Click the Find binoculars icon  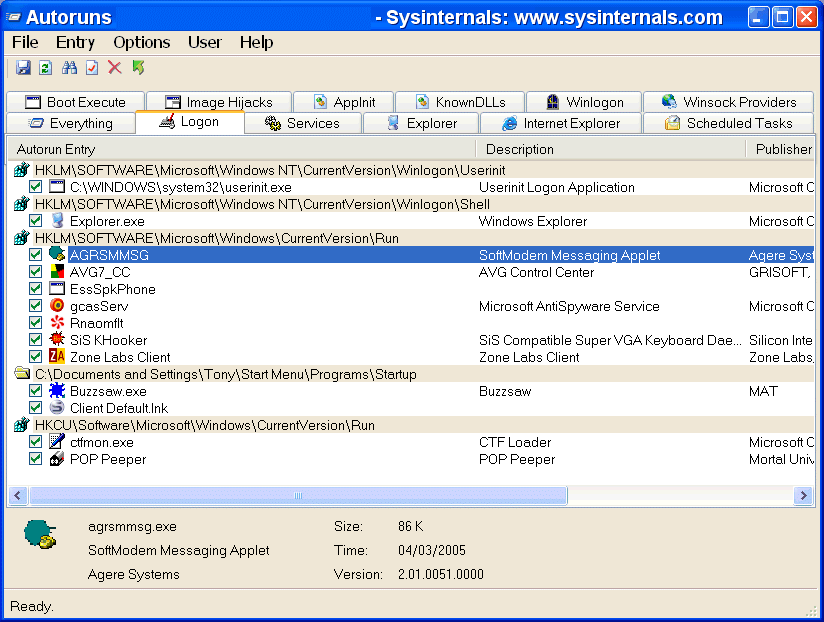(x=69, y=67)
